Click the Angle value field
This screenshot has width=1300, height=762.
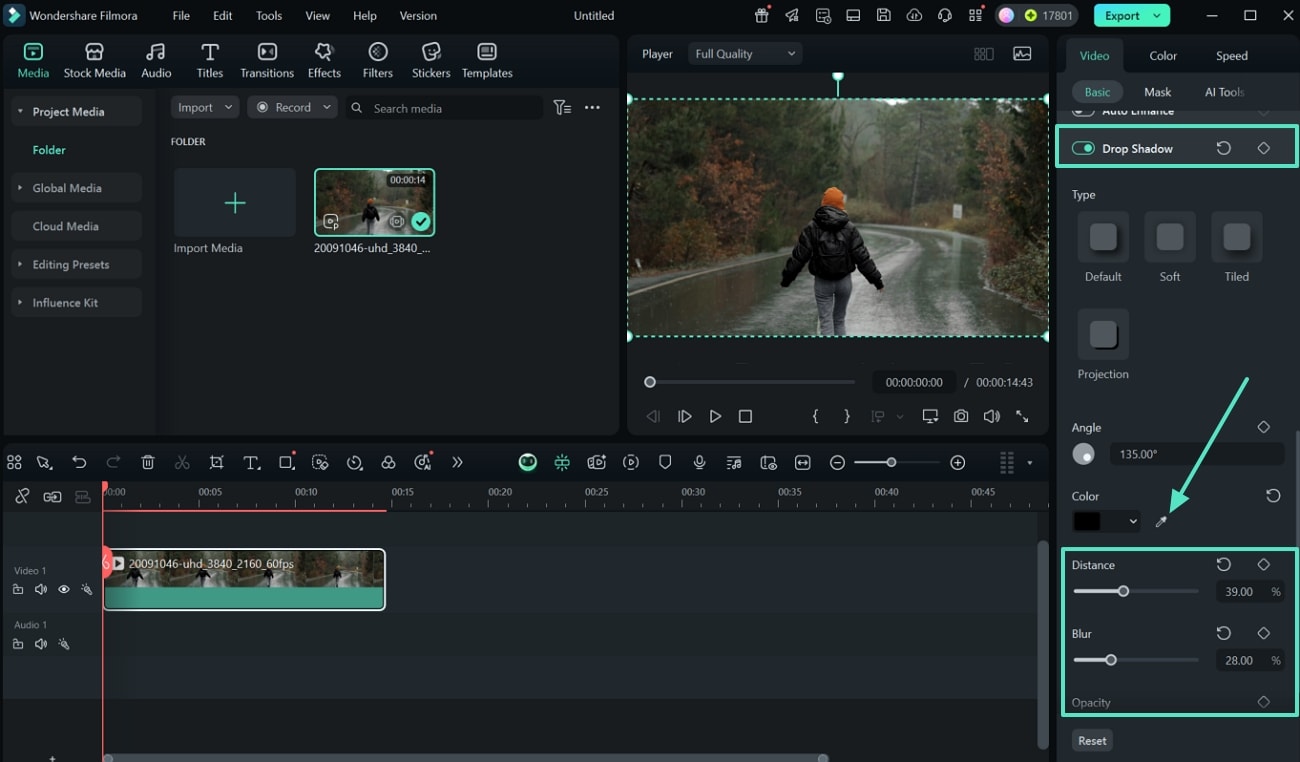pos(1196,454)
